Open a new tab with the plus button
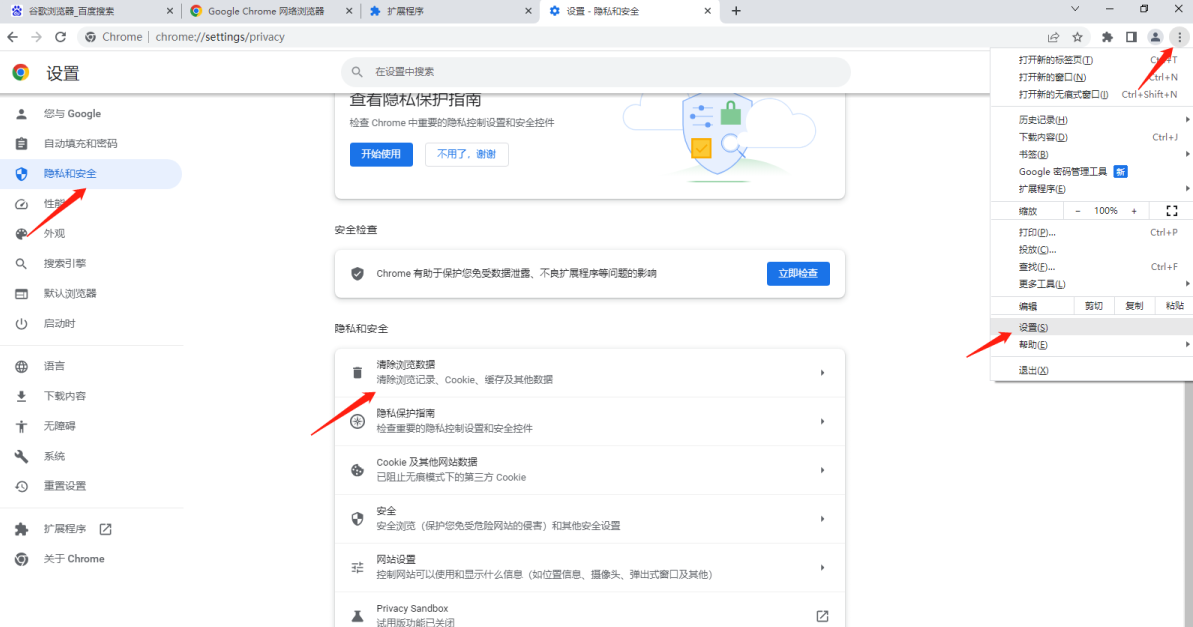 736,11
